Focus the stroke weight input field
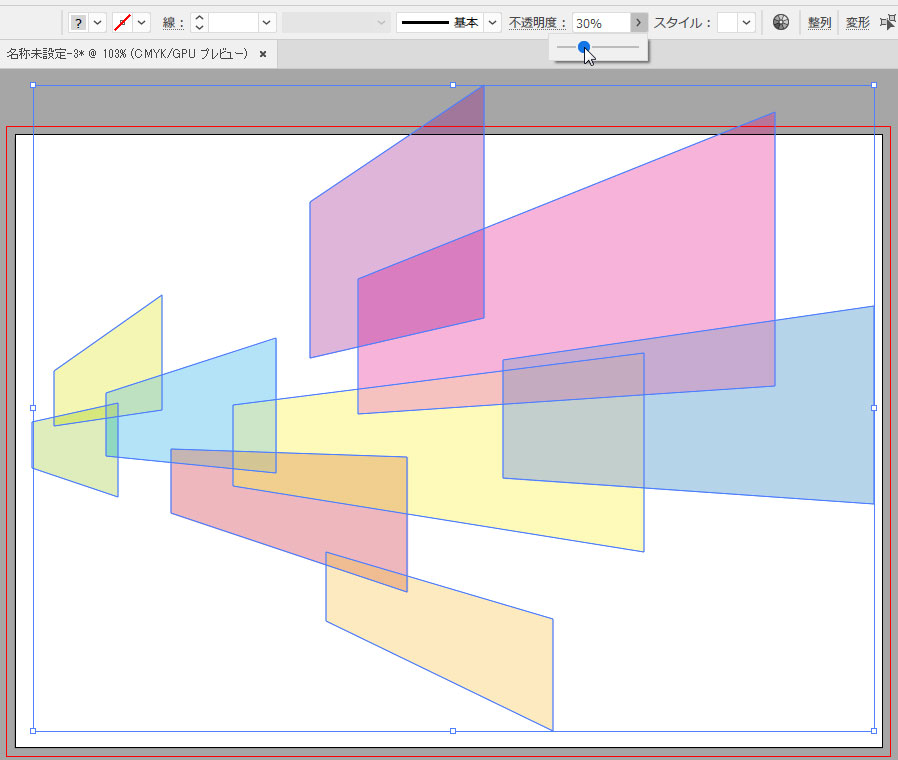This screenshot has width=898, height=760. 233,23
